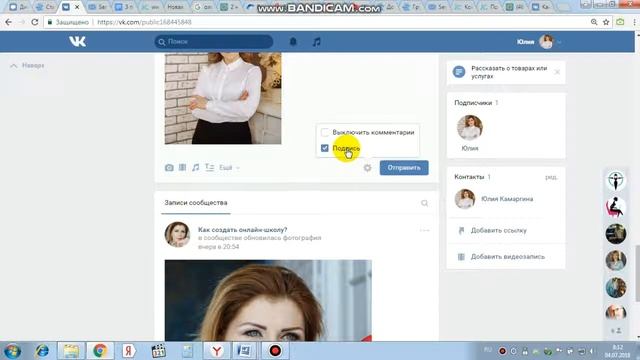Open the music note icon in header
Screen dimensions: 640x360
coord(316,42)
